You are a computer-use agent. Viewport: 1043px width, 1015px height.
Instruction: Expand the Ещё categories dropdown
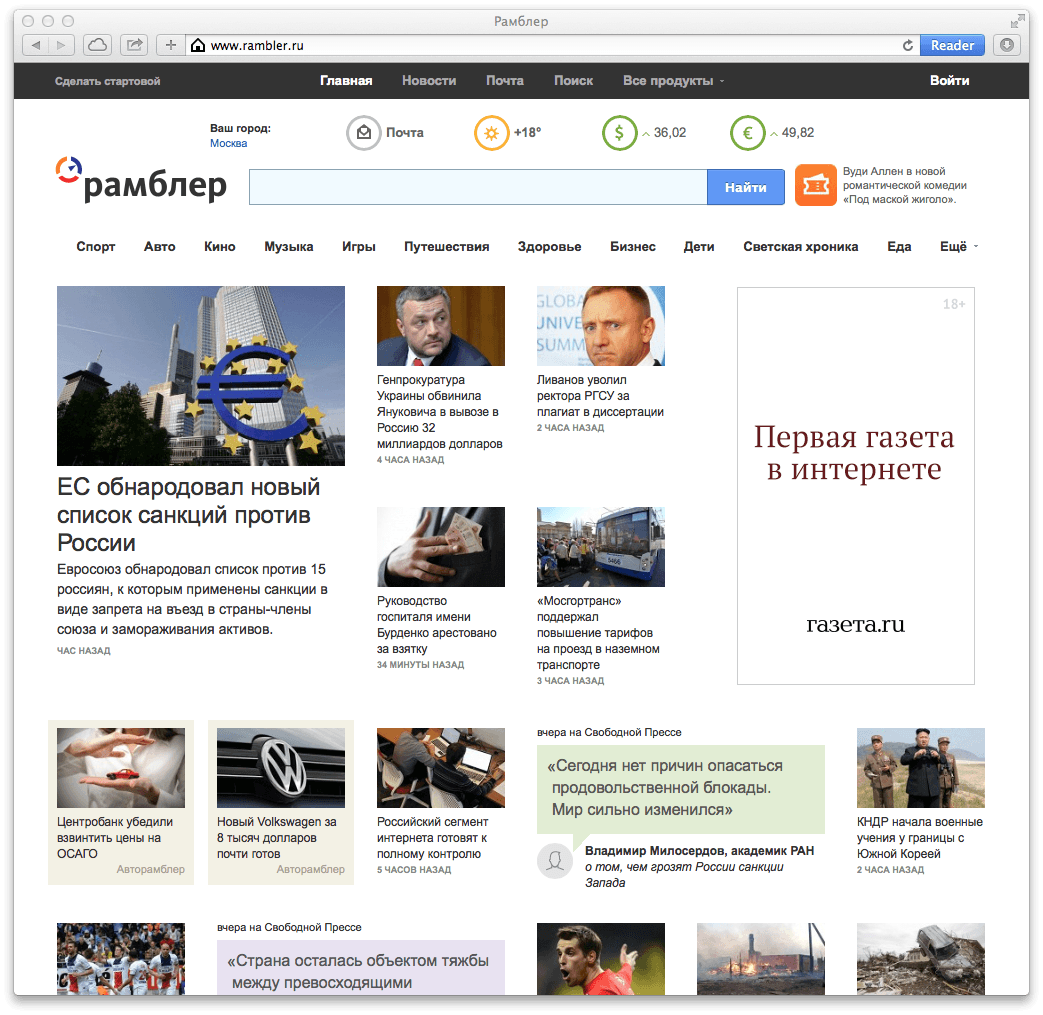(x=959, y=247)
